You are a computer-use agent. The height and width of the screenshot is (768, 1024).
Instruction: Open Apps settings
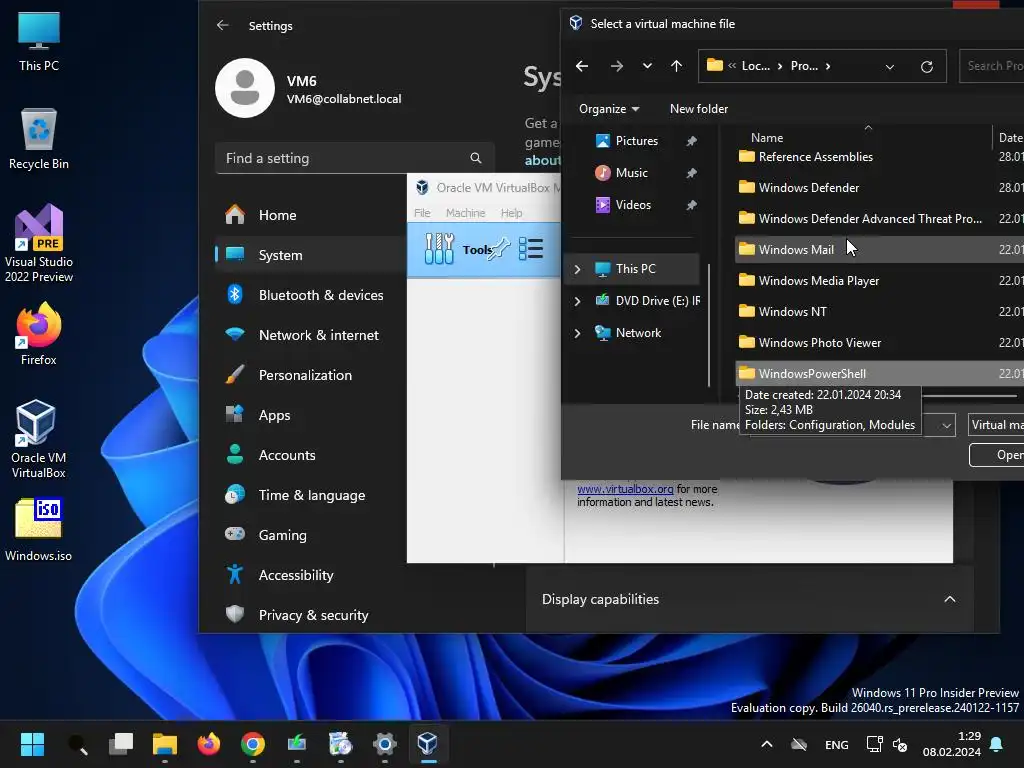[x=310, y=415]
